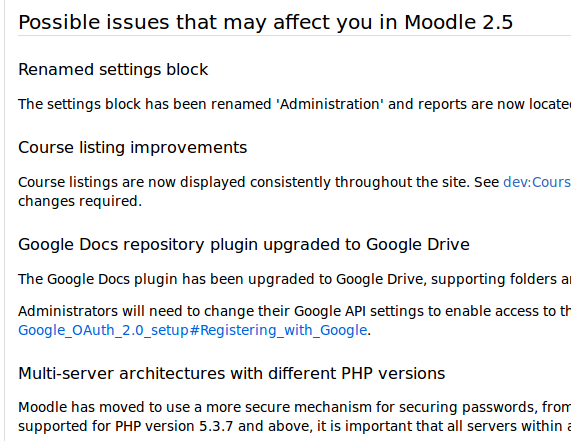Click the paragraph starting 'The settings block has been renamed'
This screenshot has width=571, height=441.
[295, 104]
